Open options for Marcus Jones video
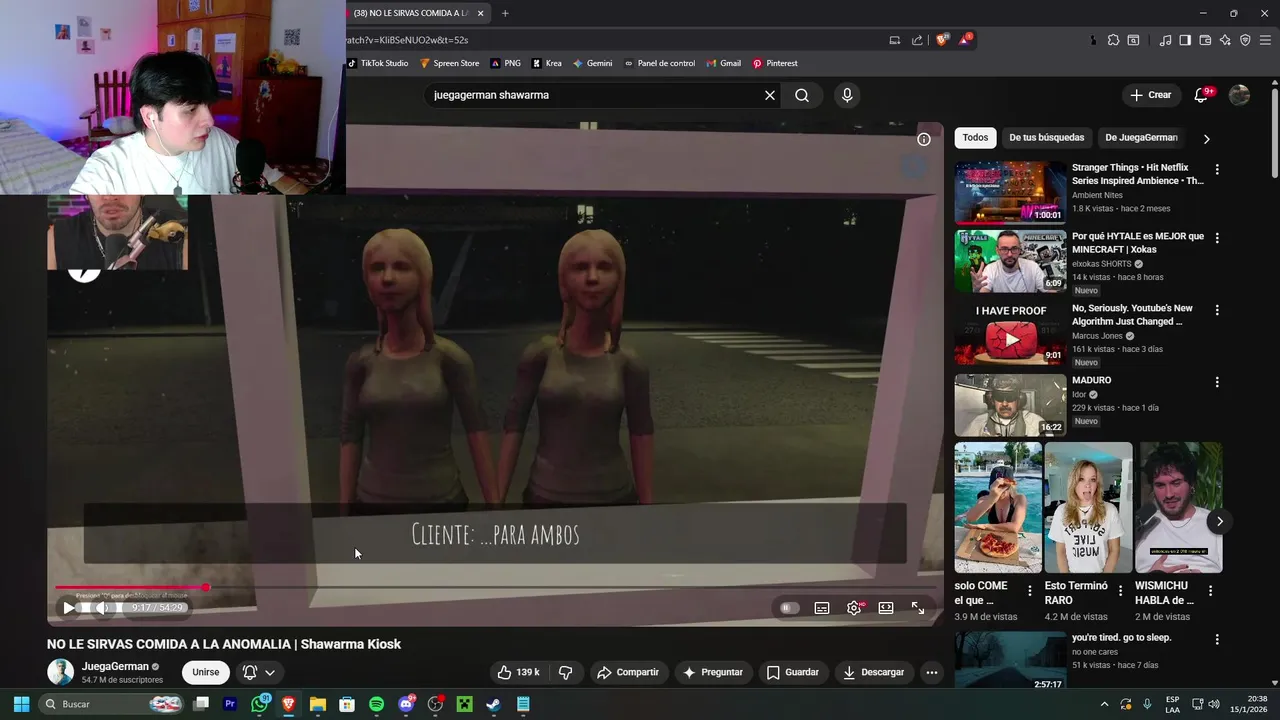 [1217, 310]
